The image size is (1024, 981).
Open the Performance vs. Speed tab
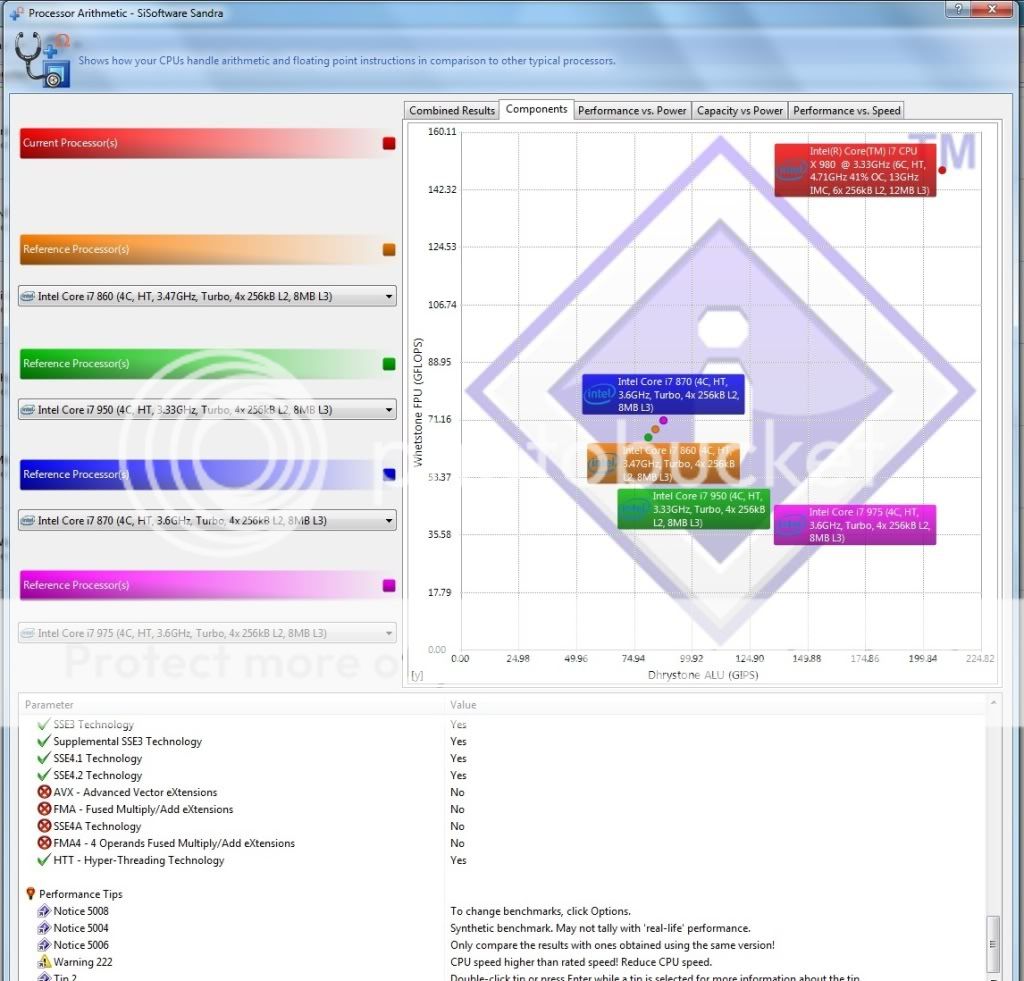pyautogui.click(x=846, y=111)
